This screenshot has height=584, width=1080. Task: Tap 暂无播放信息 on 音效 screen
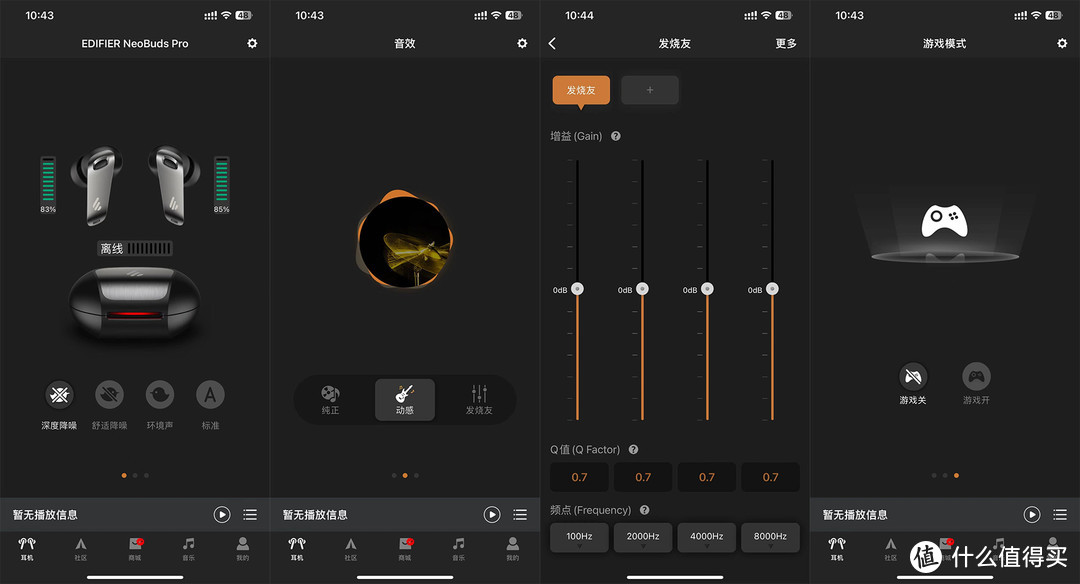[315, 514]
